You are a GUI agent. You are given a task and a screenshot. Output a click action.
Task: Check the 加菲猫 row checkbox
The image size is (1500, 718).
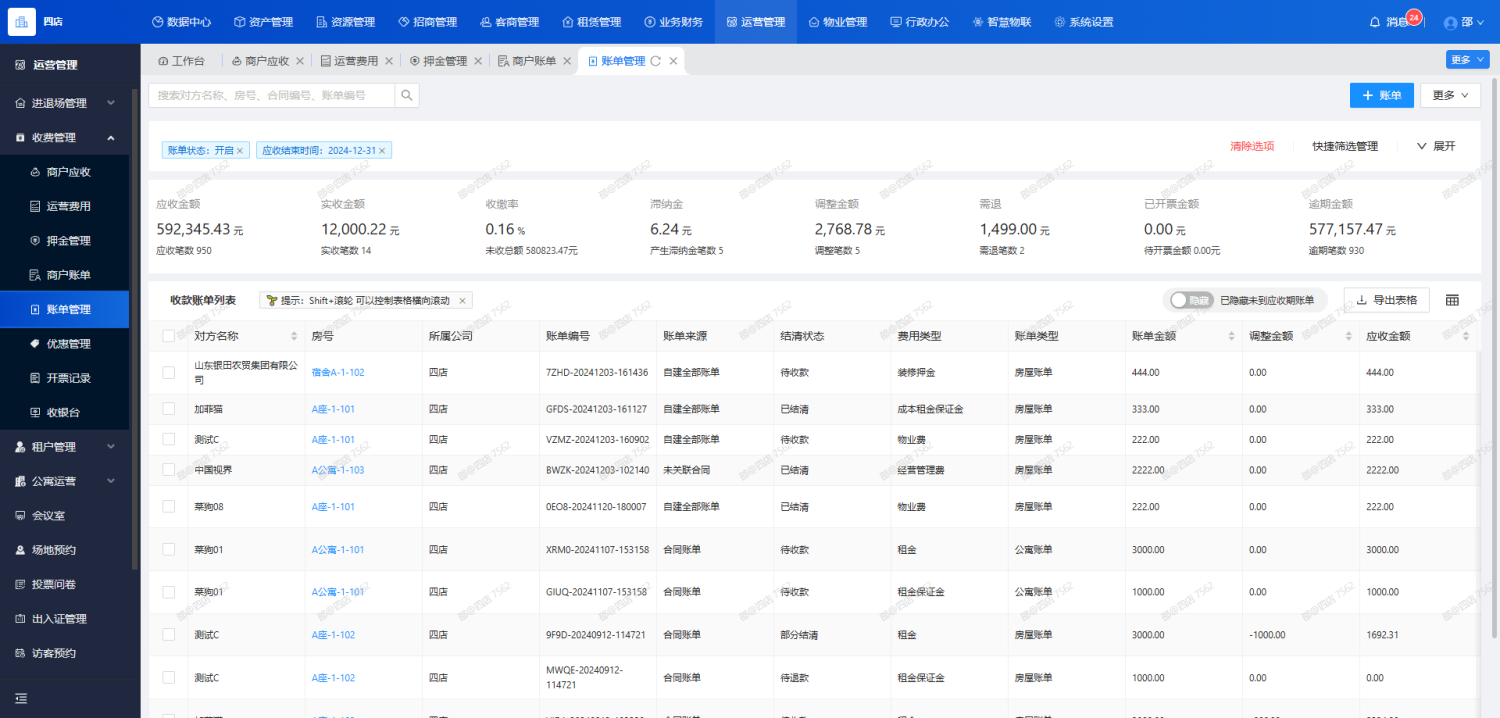coord(168,409)
